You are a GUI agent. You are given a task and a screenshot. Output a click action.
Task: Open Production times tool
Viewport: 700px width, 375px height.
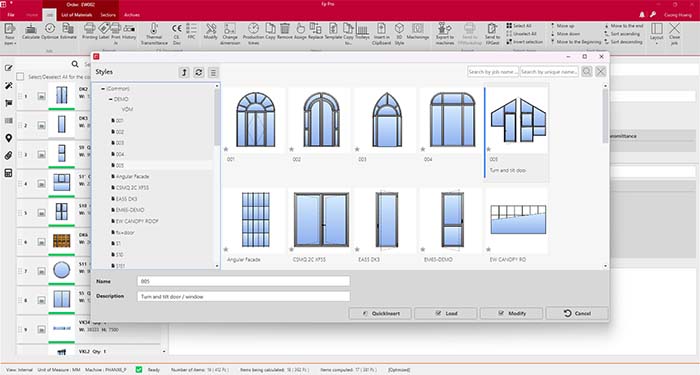click(x=253, y=34)
